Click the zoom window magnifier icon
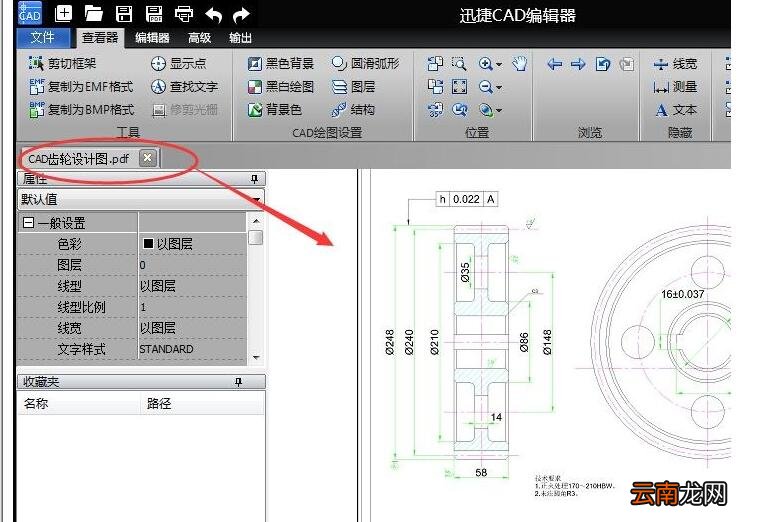The height and width of the screenshot is (522, 764). coord(459,63)
